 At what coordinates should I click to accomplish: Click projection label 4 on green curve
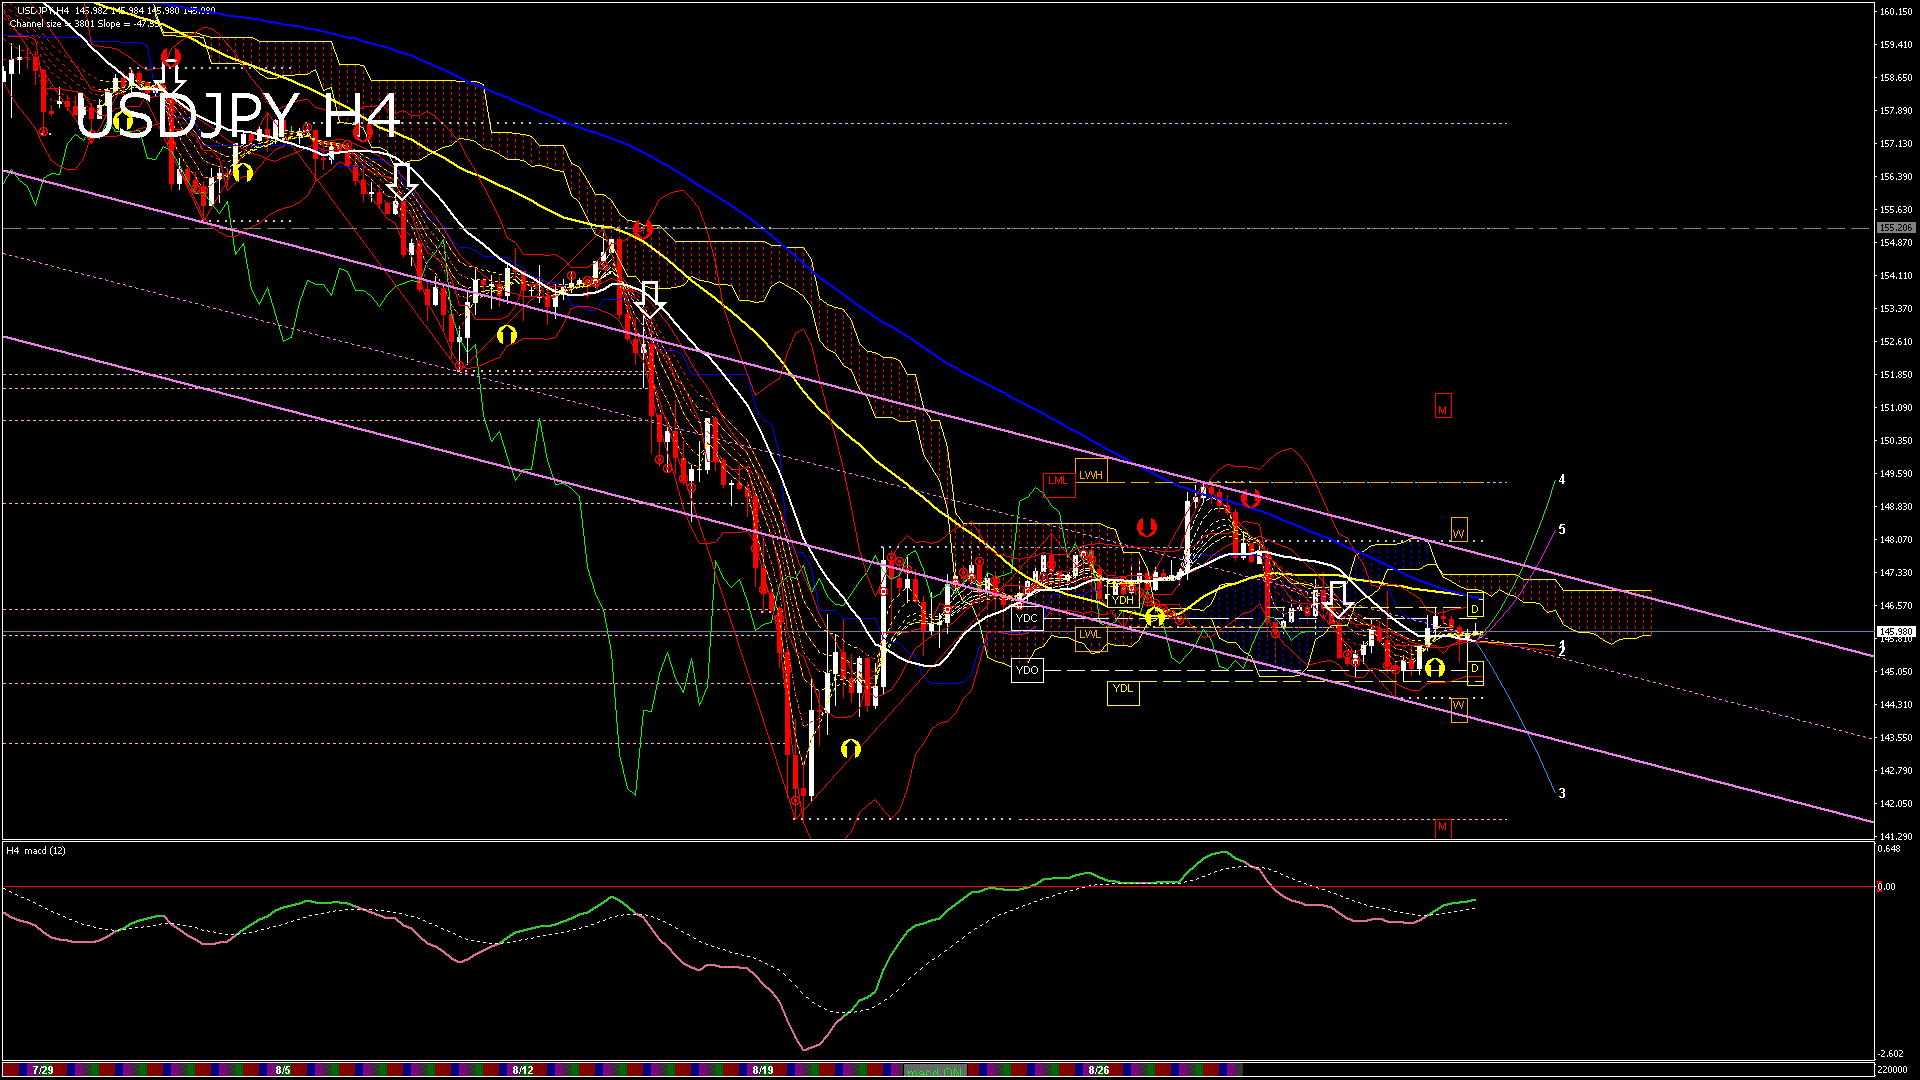(x=1562, y=480)
